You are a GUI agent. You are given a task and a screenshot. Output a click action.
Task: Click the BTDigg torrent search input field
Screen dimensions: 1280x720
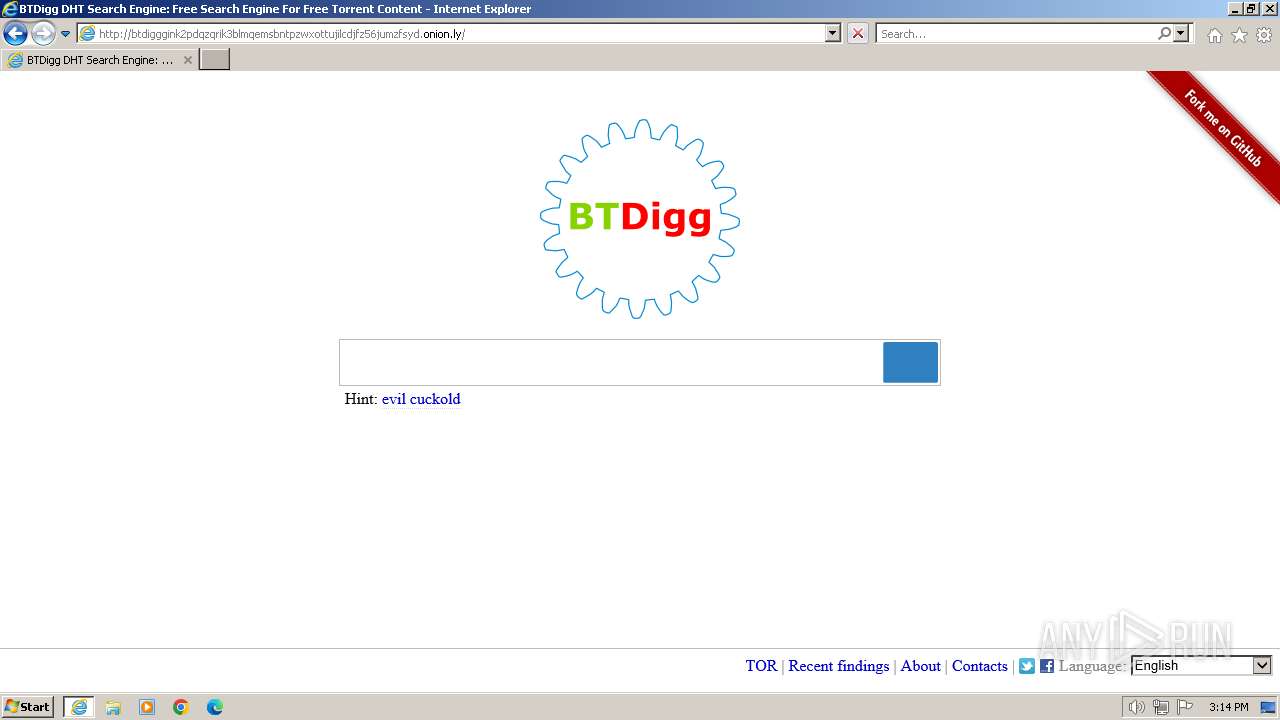pyautogui.click(x=611, y=362)
